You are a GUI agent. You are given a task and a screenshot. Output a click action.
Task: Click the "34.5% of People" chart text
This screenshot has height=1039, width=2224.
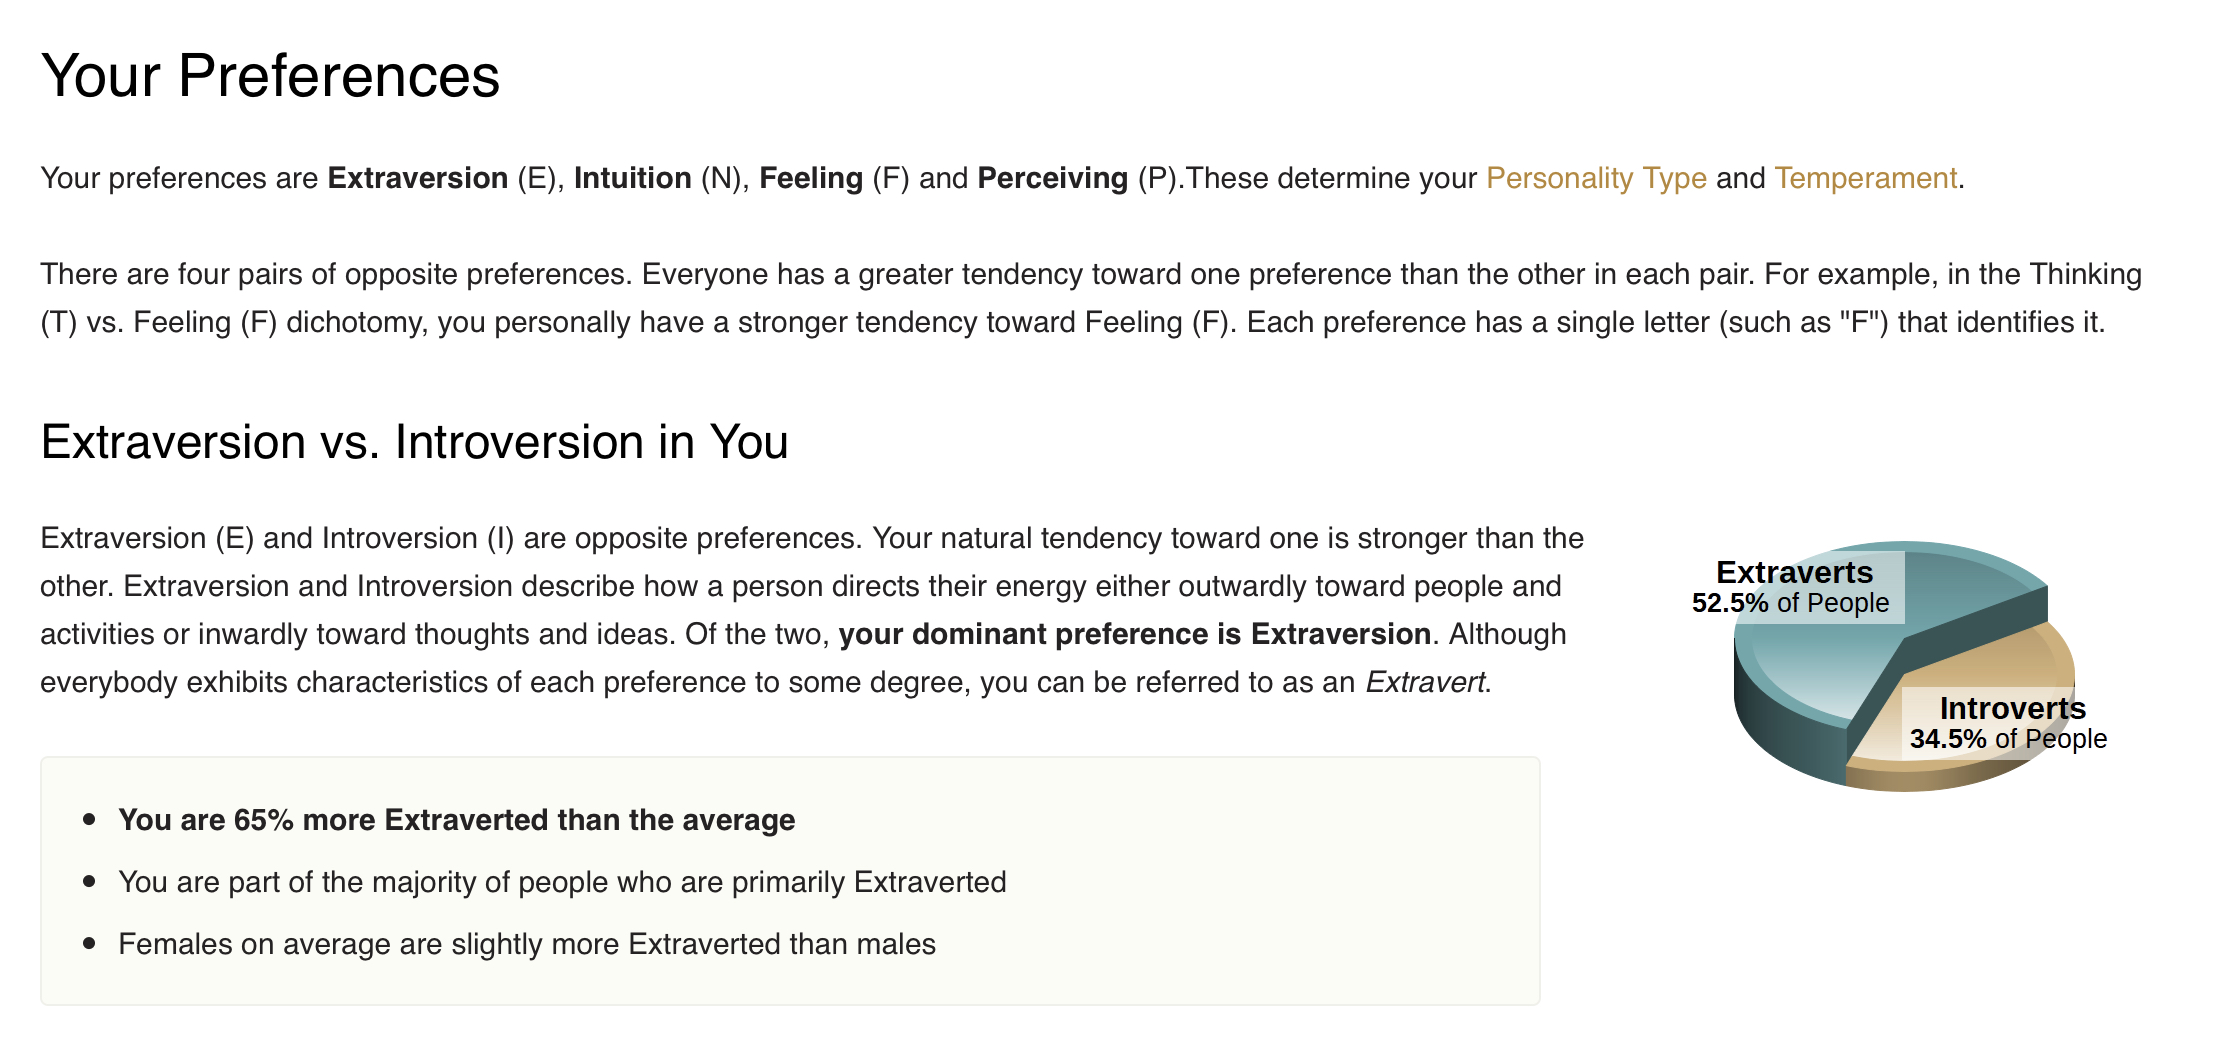(2008, 739)
